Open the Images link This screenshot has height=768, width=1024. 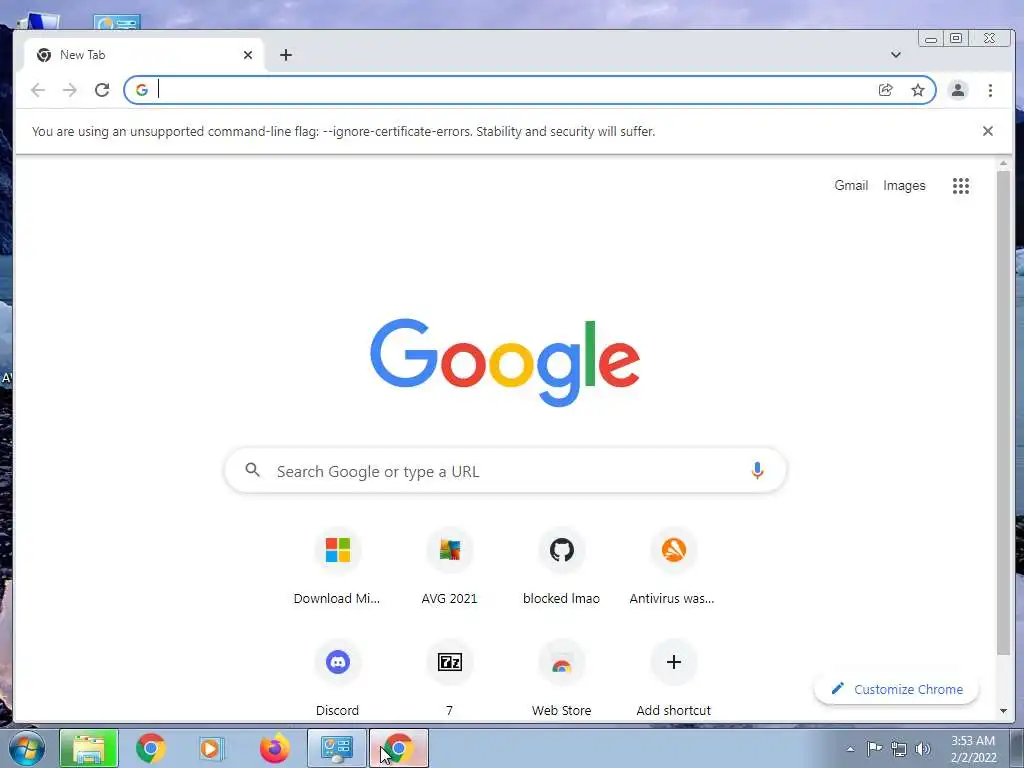tap(904, 185)
